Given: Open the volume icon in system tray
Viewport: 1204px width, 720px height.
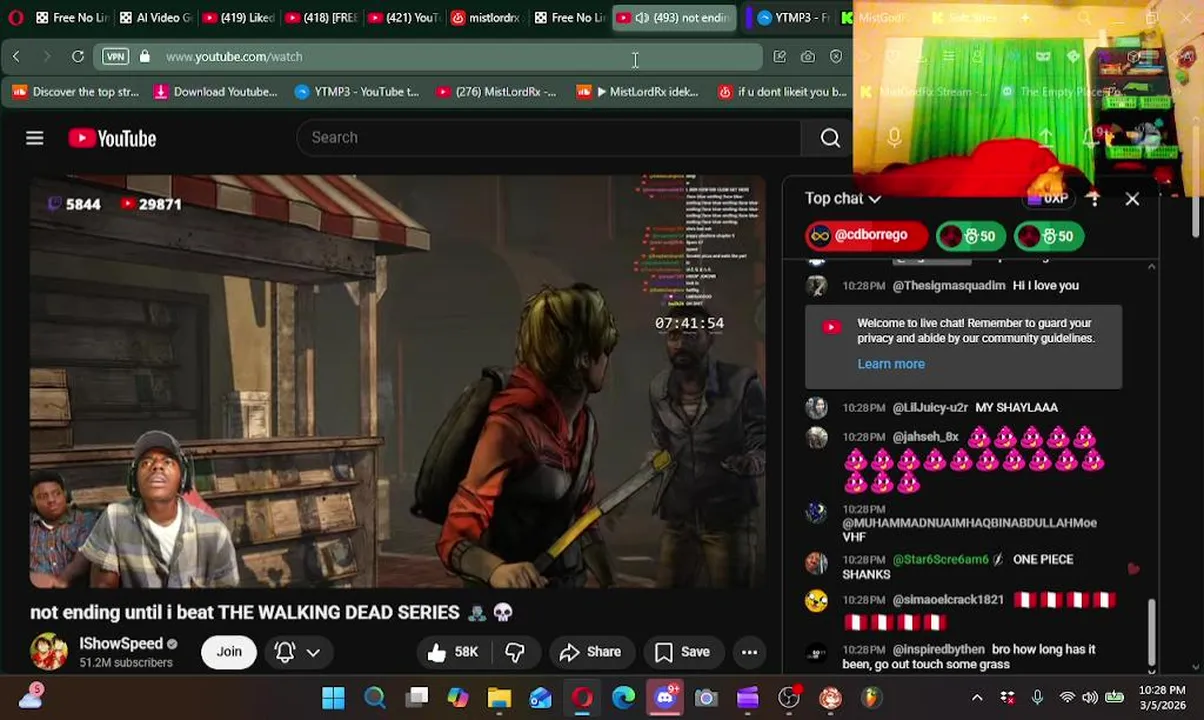Looking at the screenshot, I should (1089, 698).
